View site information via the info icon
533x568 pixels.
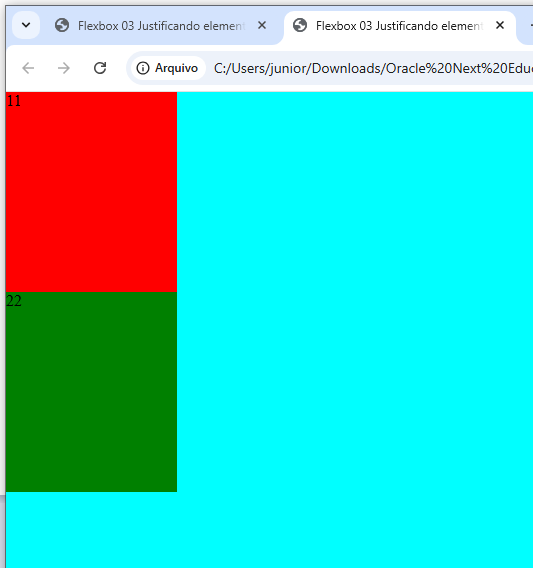tap(143, 68)
